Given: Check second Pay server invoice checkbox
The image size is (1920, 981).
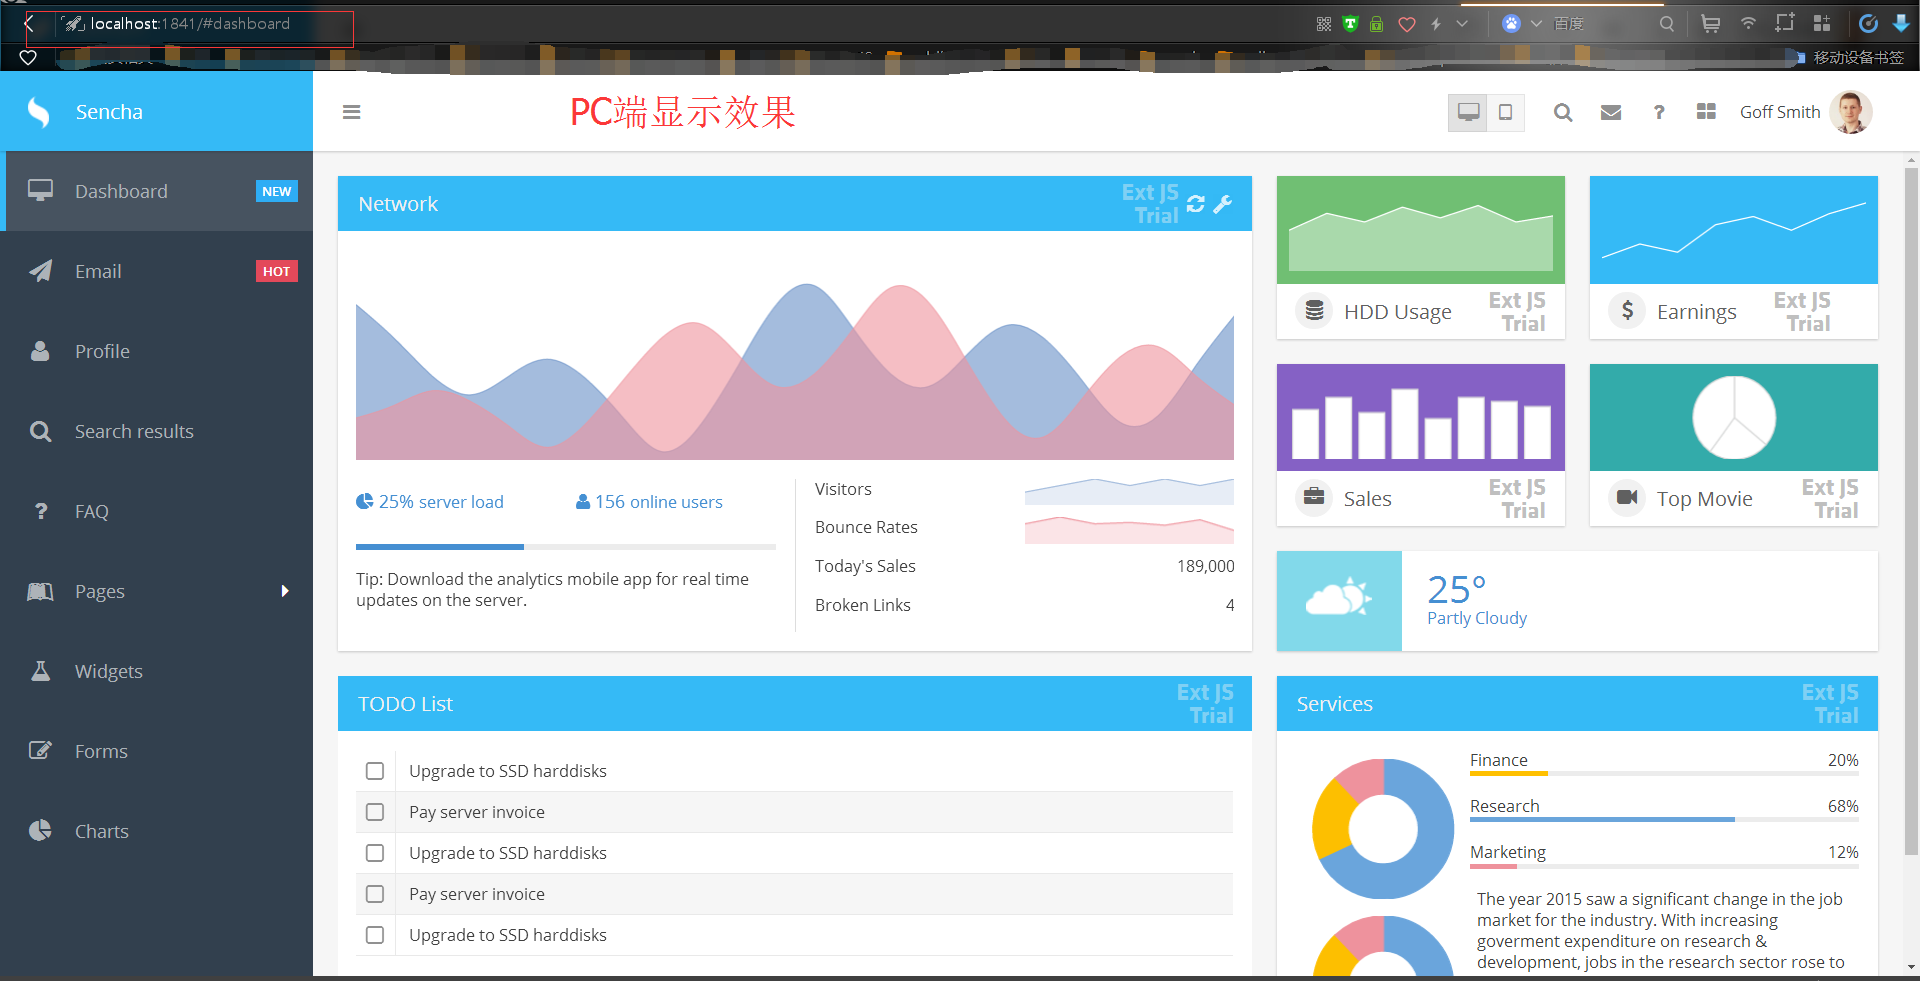Looking at the screenshot, I should 375,894.
